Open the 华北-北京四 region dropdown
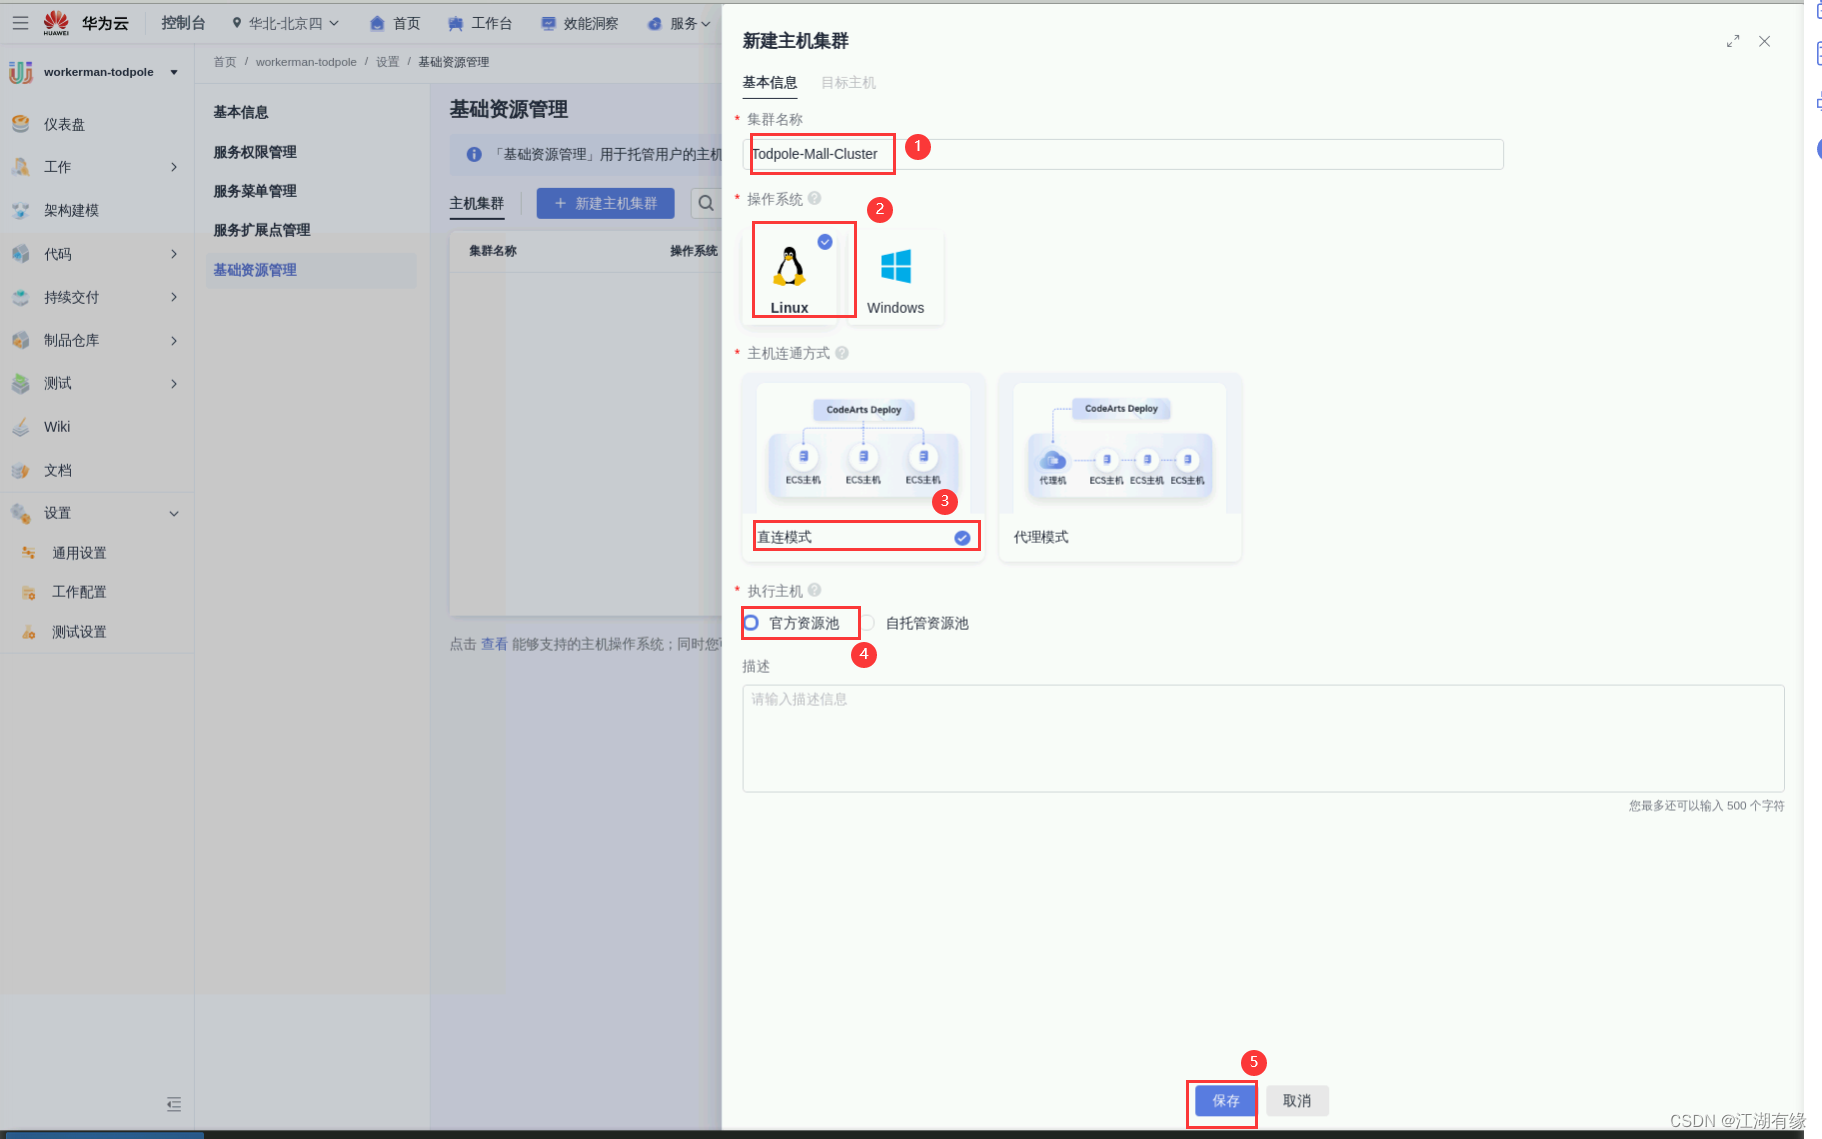This screenshot has height=1139, width=1822. click(x=287, y=23)
